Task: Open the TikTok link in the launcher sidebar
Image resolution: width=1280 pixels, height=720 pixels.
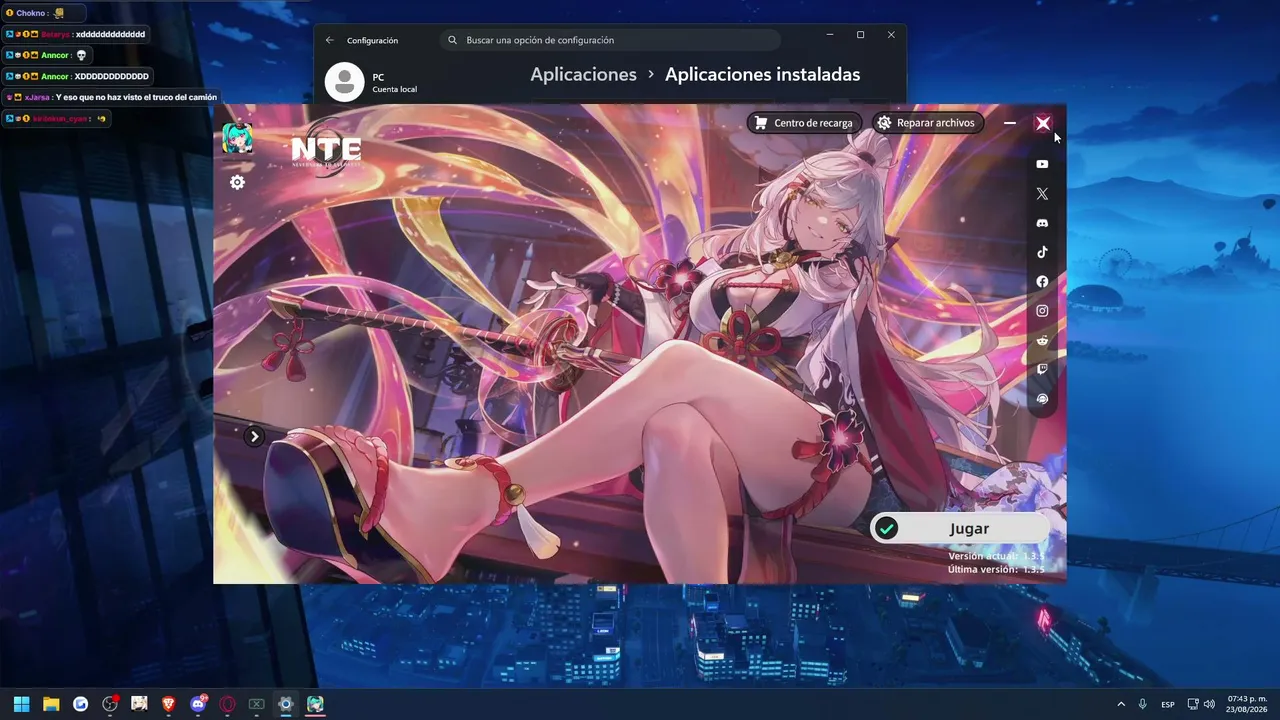Action: (x=1042, y=252)
